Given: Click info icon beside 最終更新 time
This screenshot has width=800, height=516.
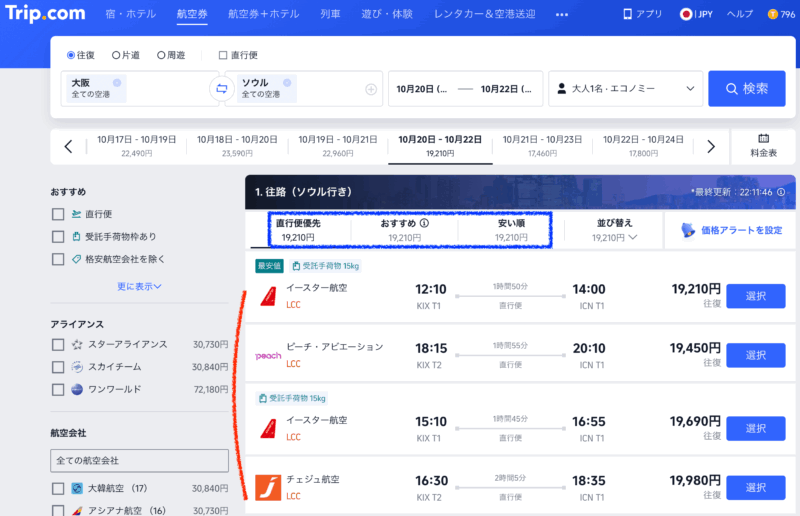Looking at the screenshot, I should 781,192.
